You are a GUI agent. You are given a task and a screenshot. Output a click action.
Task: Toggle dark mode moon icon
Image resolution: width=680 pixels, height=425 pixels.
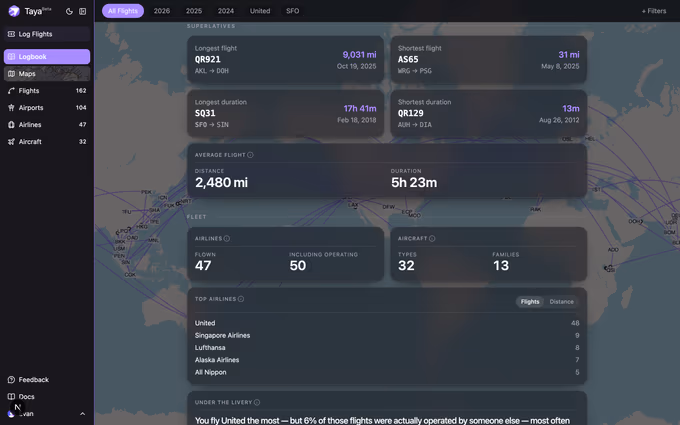69,11
